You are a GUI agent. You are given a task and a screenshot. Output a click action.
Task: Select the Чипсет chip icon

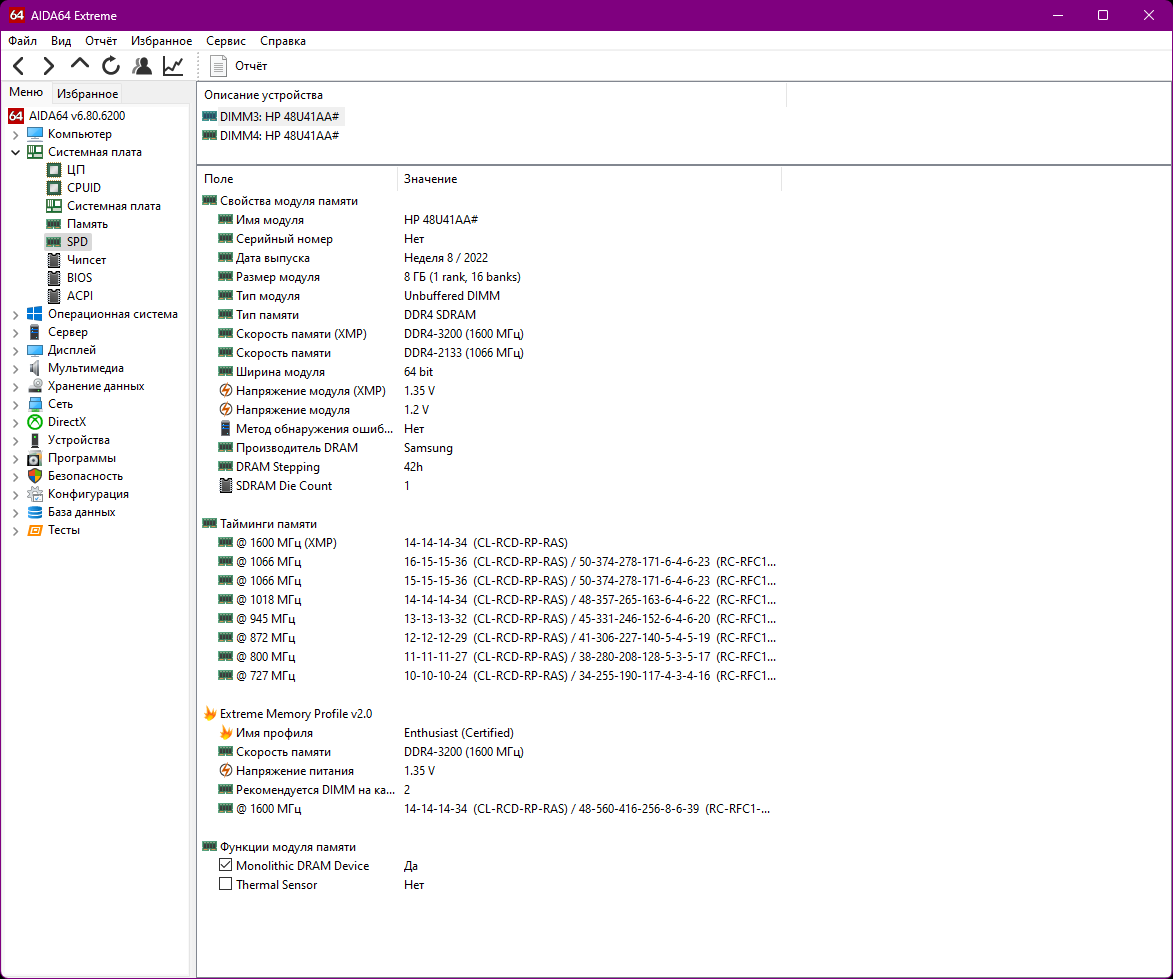tap(54, 260)
